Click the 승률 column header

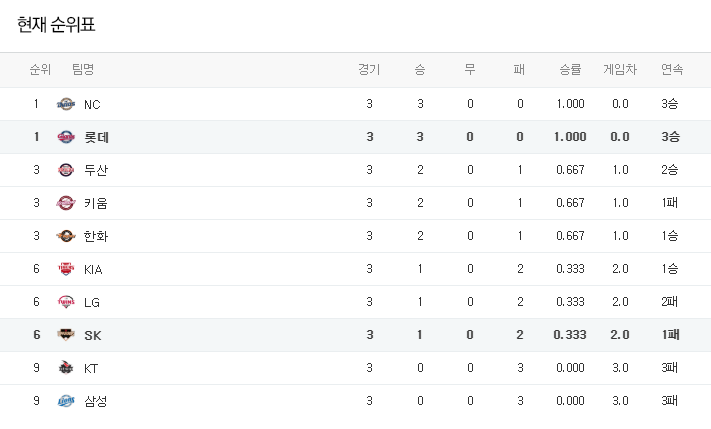[570, 70]
